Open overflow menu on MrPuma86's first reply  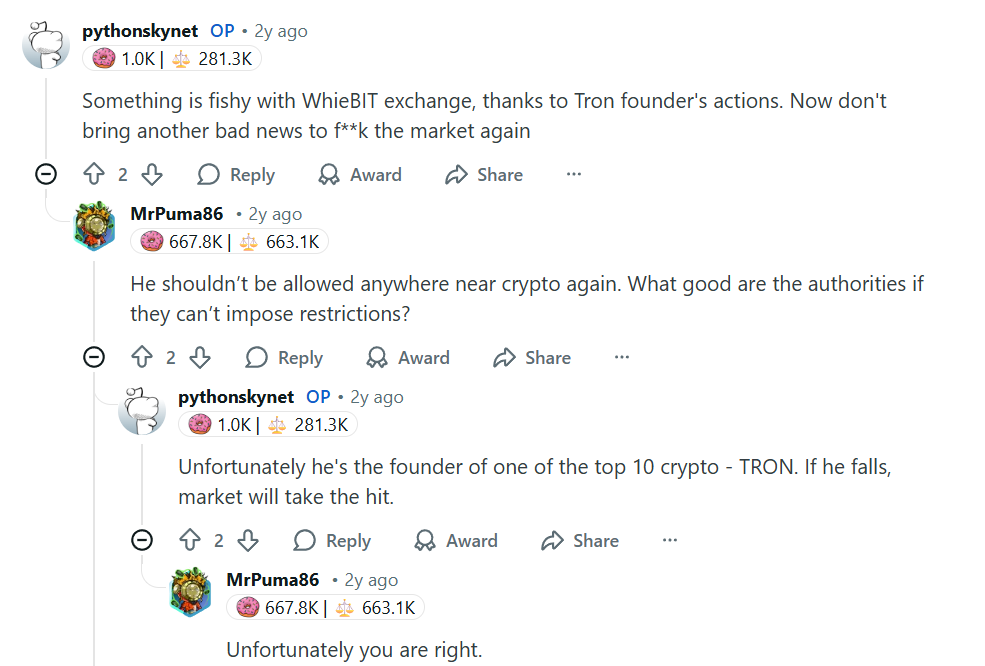(621, 357)
